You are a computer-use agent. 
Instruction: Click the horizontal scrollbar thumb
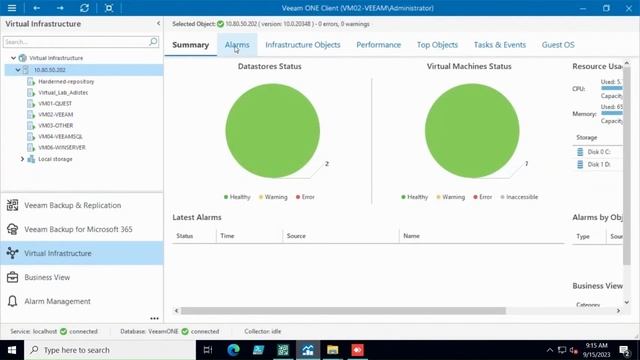click(343, 311)
